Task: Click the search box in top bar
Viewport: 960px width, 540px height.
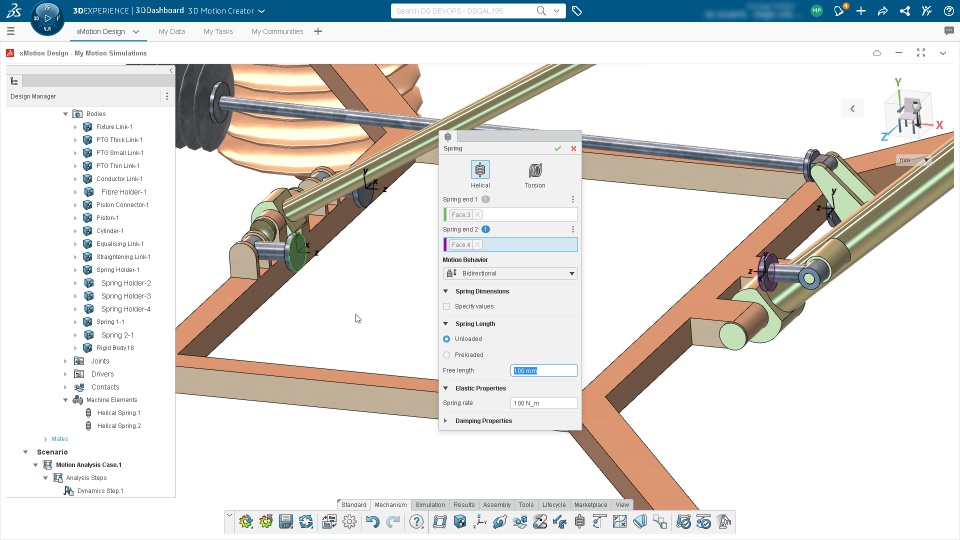Action: (x=464, y=10)
